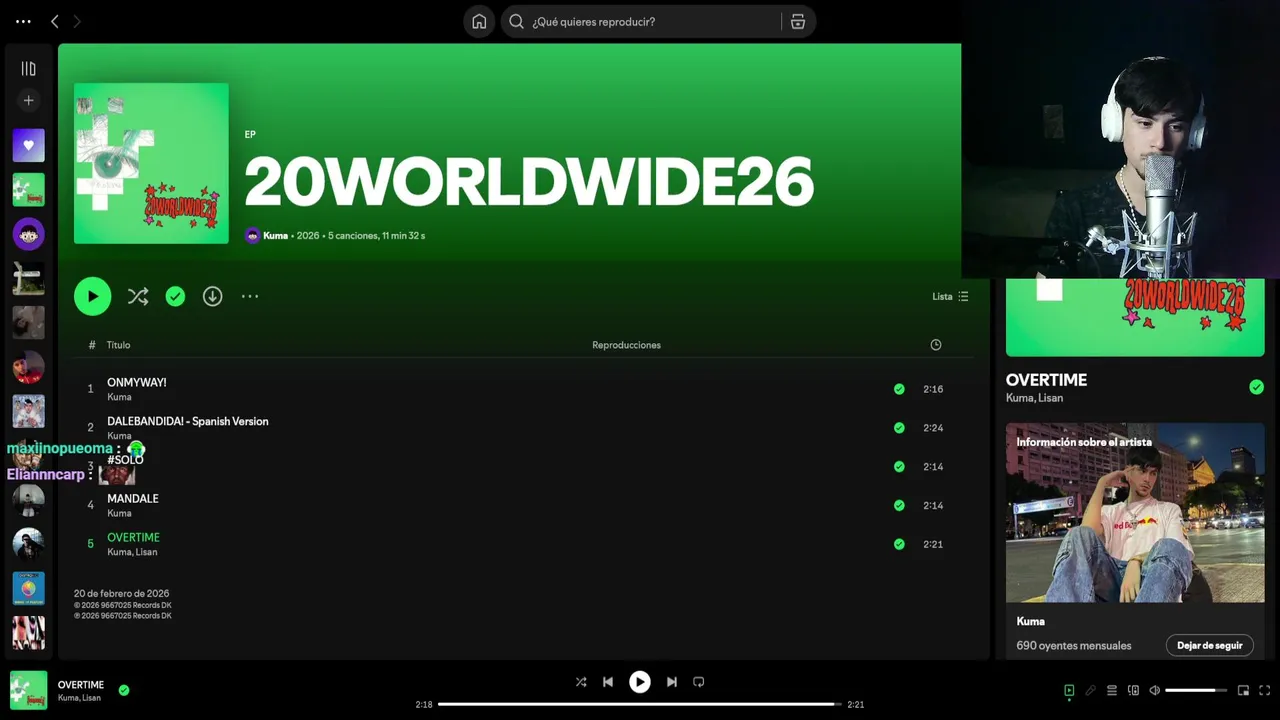Click the search magnifier icon
Image resolution: width=1280 pixels, height=720 pixels.
click(517, 21)
